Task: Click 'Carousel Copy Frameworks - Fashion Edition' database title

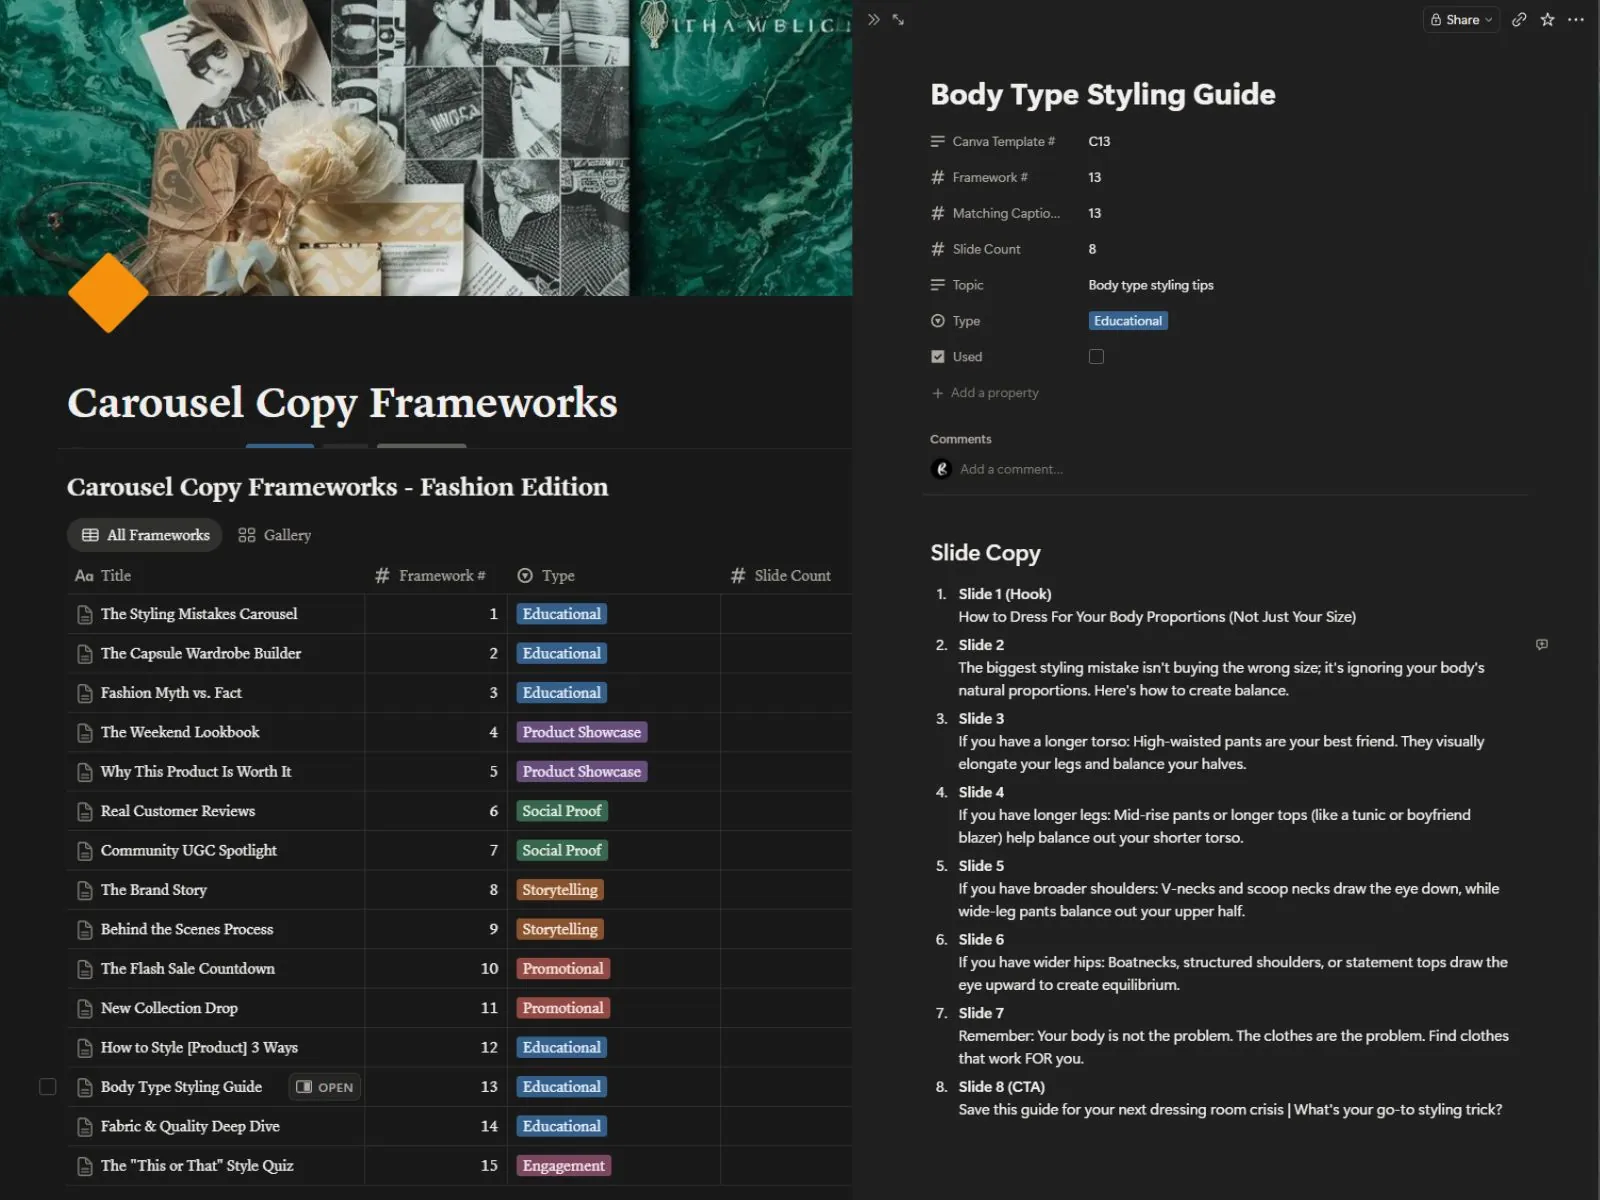Action: pos(337,487)
